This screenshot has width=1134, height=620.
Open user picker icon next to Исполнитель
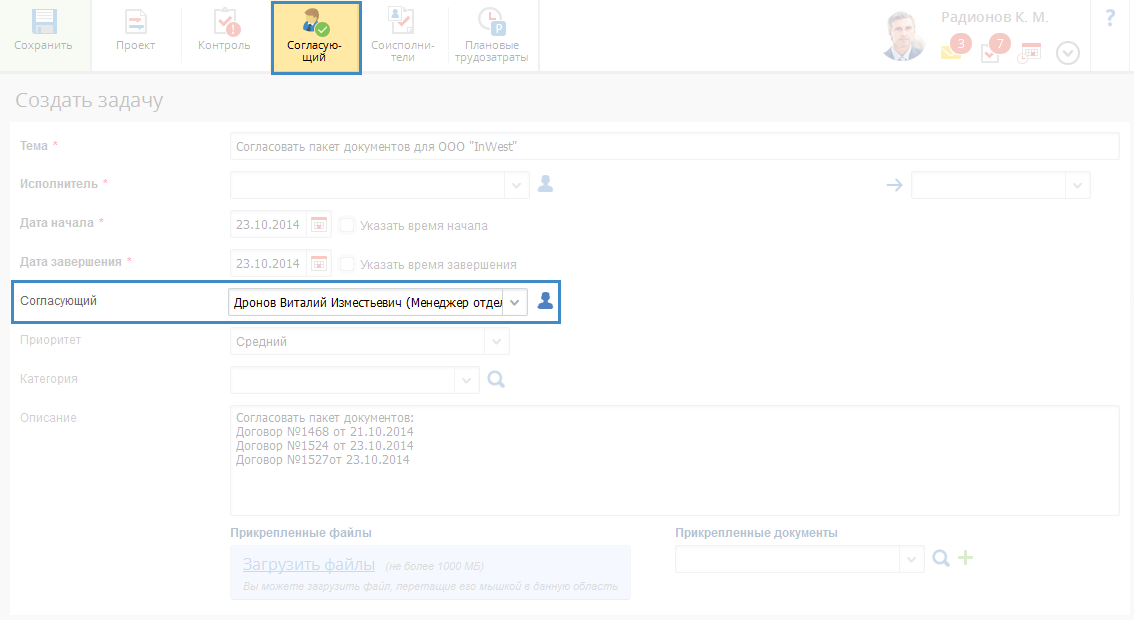(x=545, y=184)
